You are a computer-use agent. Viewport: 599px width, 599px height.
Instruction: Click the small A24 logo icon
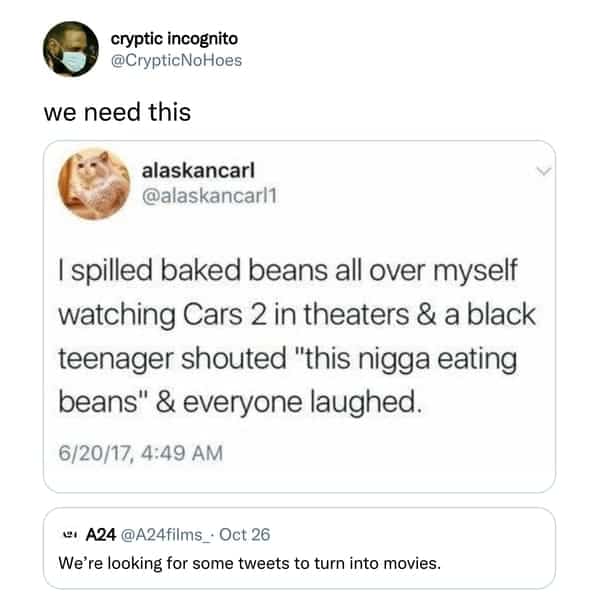tap(68, 534)
